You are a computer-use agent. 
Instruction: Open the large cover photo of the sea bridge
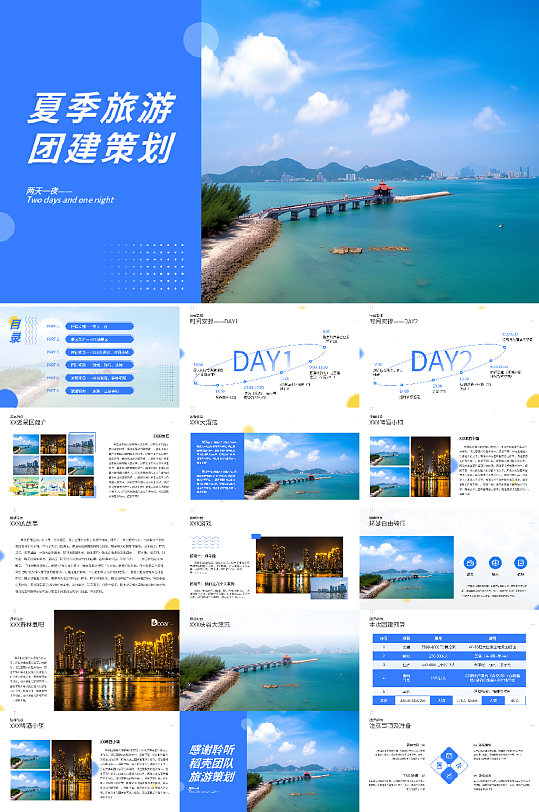(x=370, y=151)
